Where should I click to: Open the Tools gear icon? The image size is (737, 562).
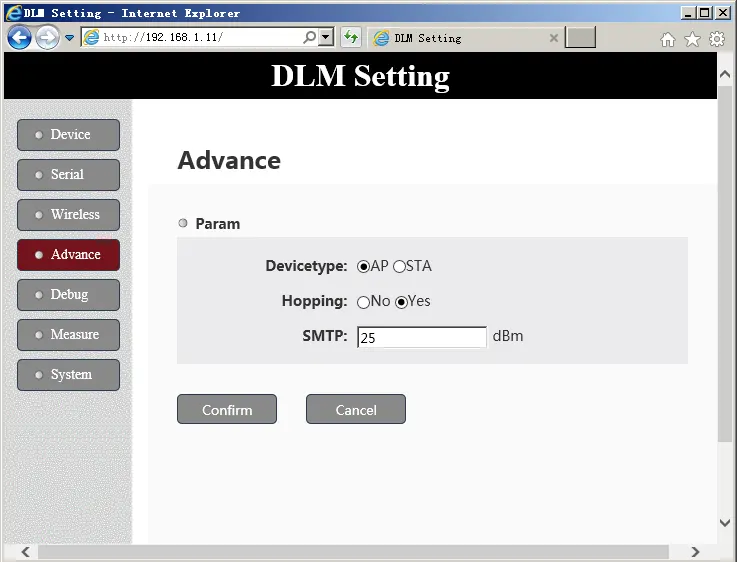pos(716,39)
